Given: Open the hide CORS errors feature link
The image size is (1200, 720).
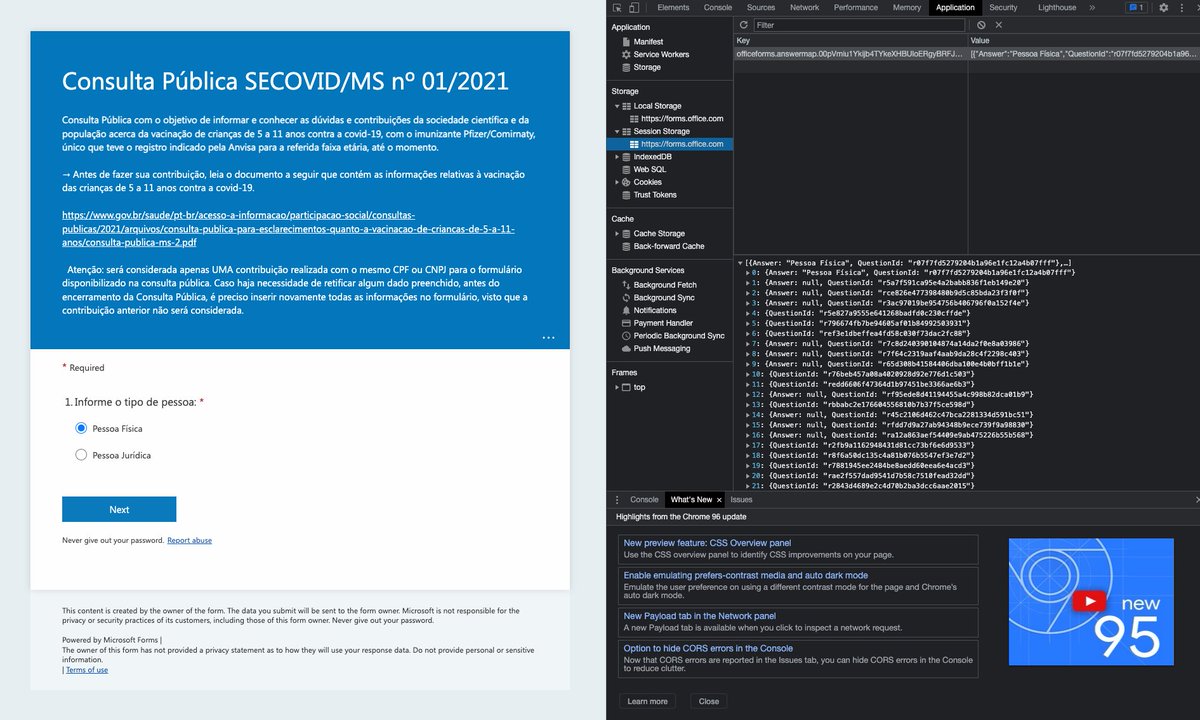Looking at the screenshot, I should click(708, 648).
